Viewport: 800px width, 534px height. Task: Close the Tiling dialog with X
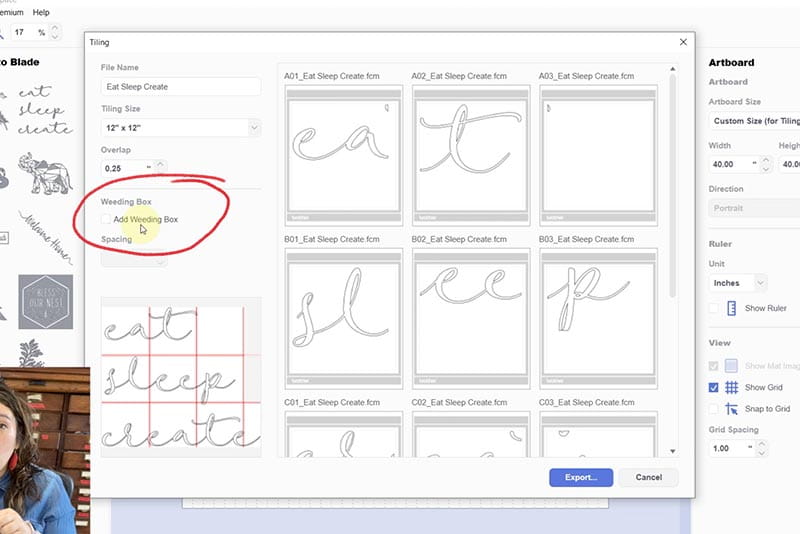(x=683, y=42)
